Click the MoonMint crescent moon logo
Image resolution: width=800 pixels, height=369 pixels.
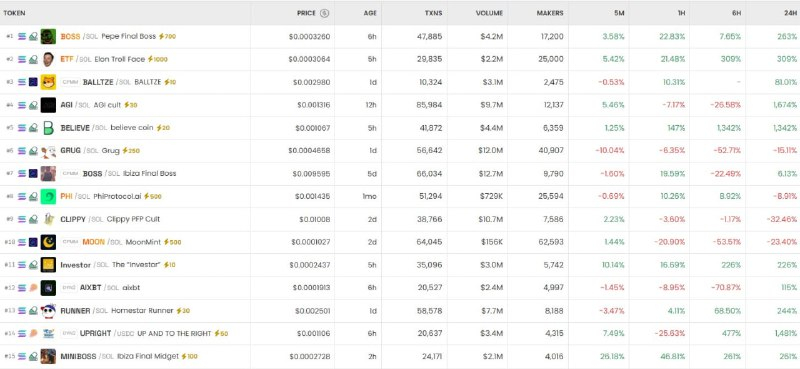pos(48,242)
